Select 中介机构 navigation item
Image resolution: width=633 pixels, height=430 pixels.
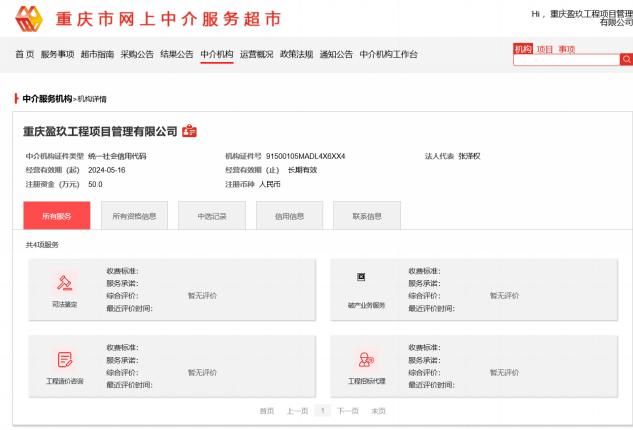[x=217, y=54]
